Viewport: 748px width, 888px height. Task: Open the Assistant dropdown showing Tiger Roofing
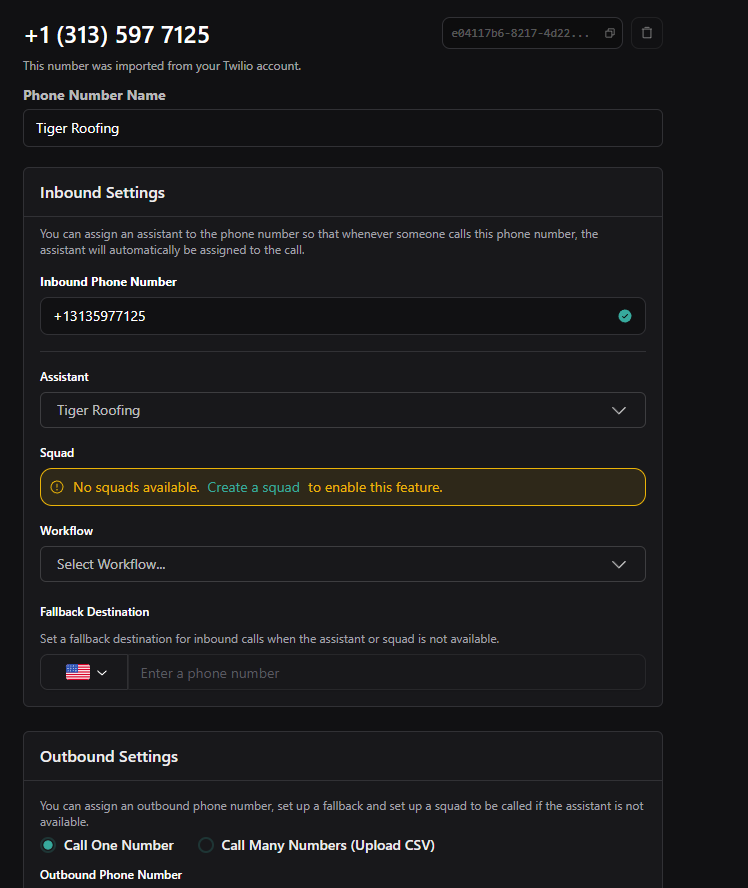coord(342,410)
